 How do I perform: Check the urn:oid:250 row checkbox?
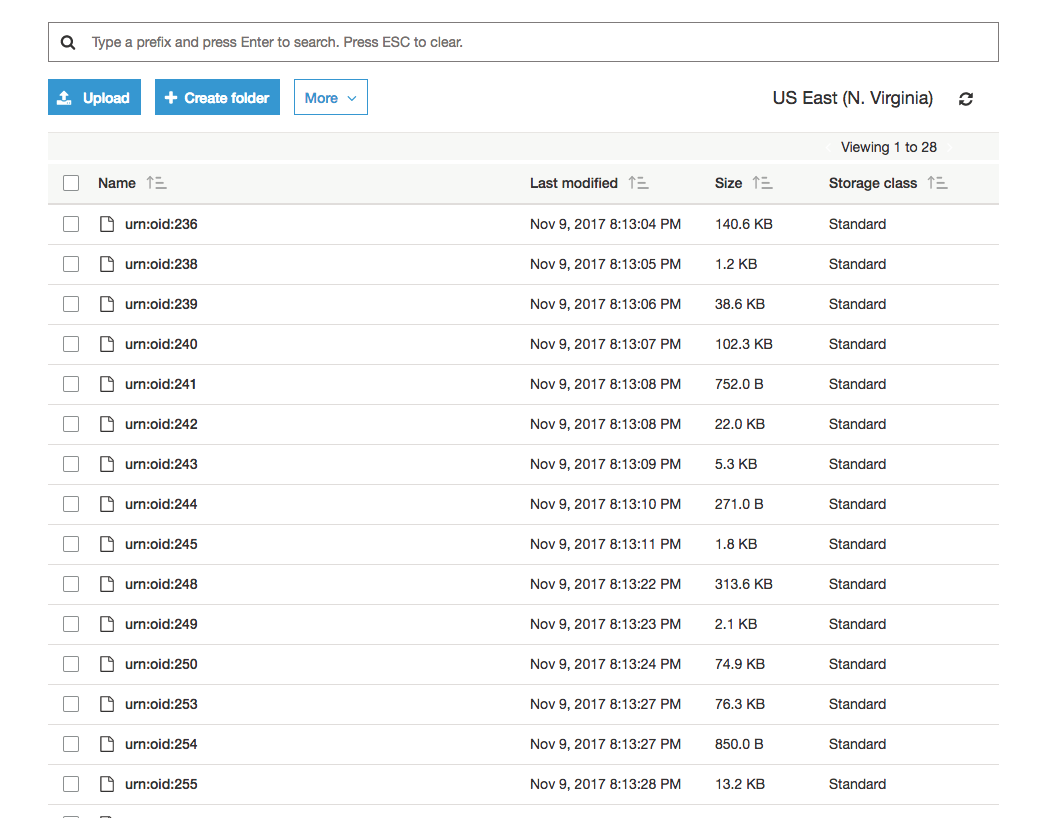click(x=71, y=664)
